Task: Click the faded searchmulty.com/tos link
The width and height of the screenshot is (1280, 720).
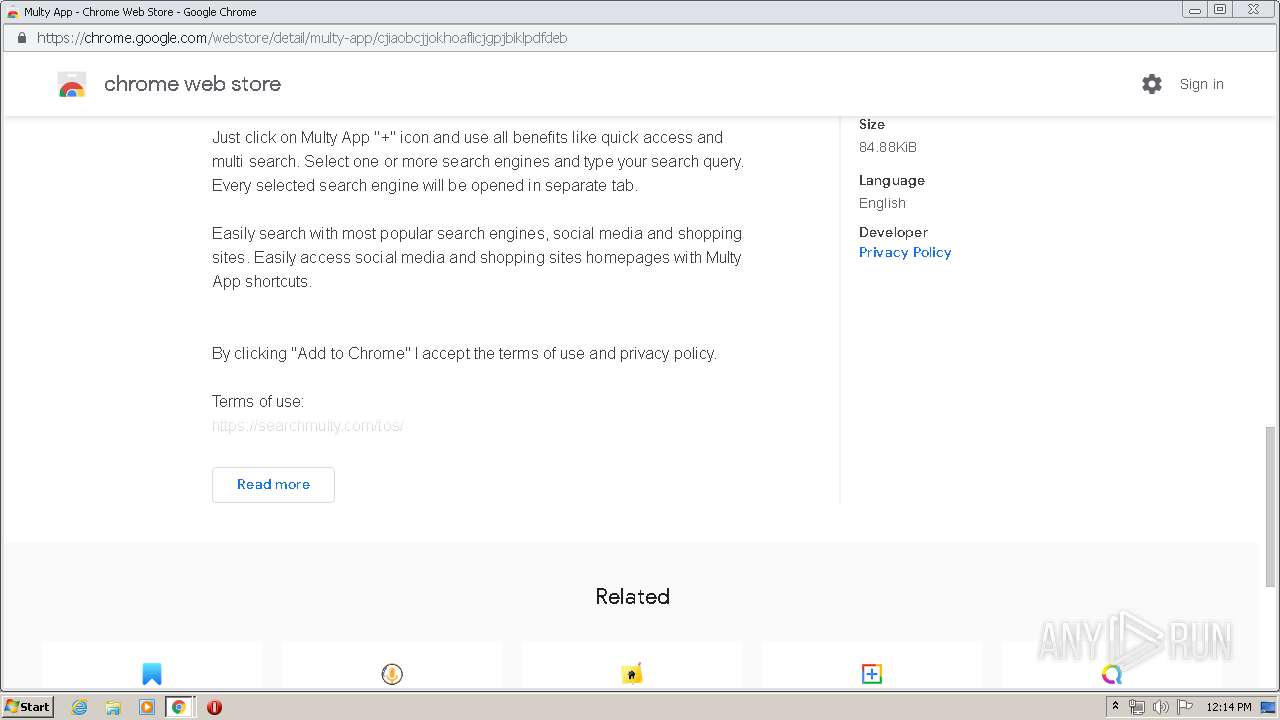Action: point(308,425)
